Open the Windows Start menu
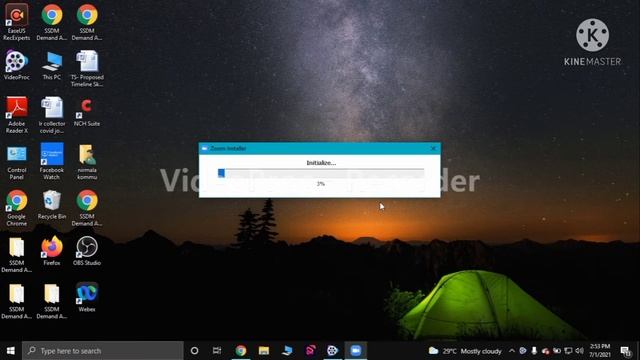The image size is (640, 360). click(x=11, y=351)
